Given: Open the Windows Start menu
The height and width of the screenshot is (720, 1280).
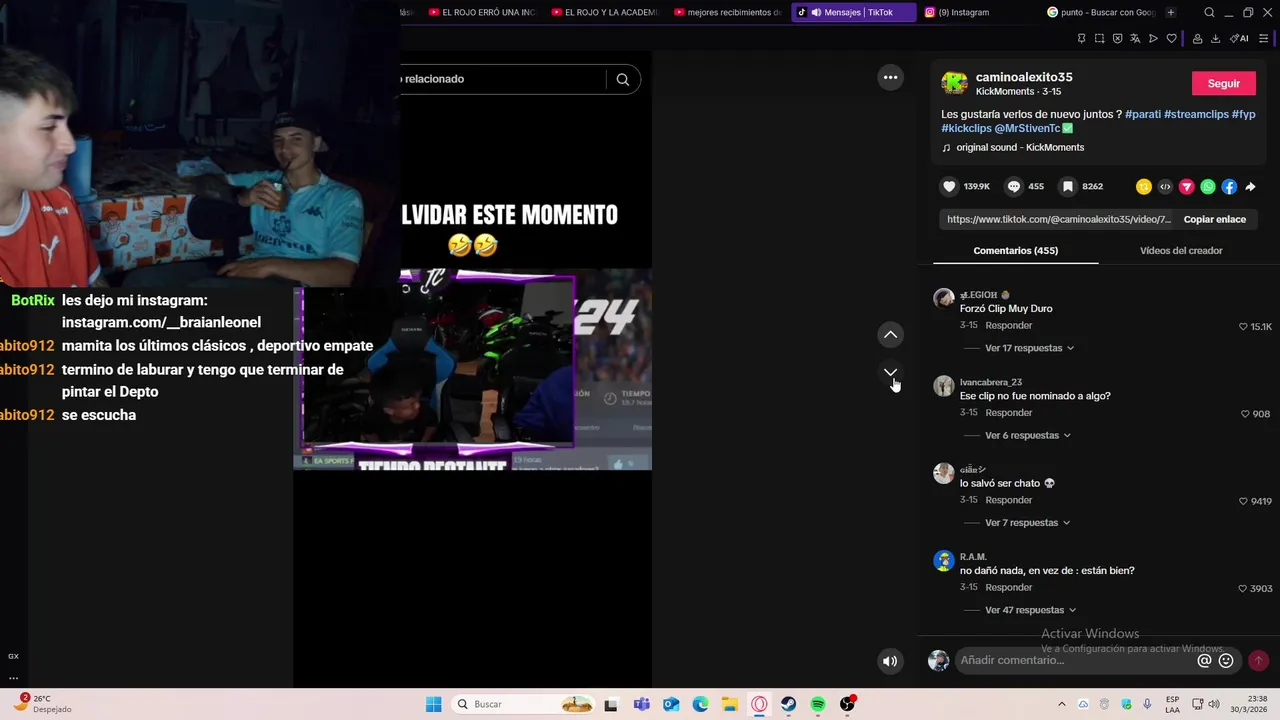Looking at the screenshot, I should [433, 704].
